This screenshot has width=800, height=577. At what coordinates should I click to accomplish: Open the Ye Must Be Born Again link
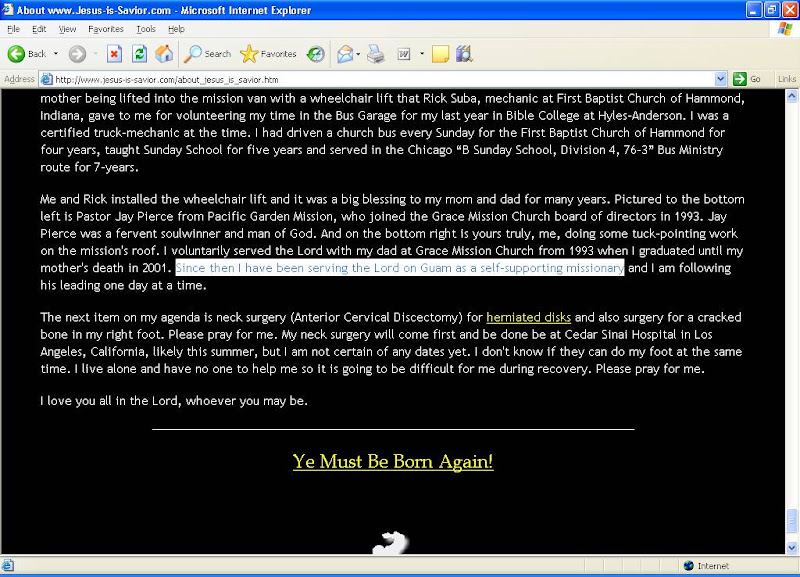click(393, 461)
